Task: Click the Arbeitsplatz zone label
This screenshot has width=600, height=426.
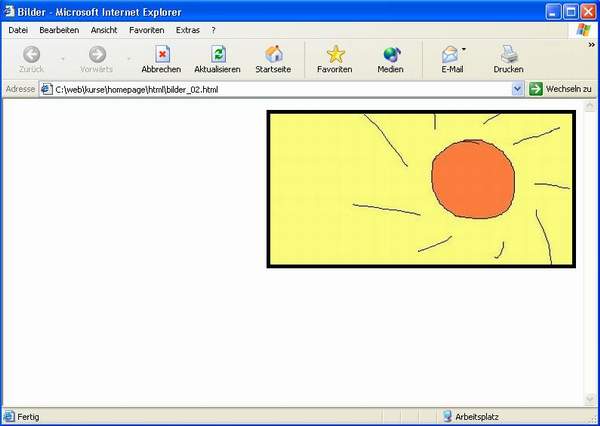Action: tap(477, 417)
